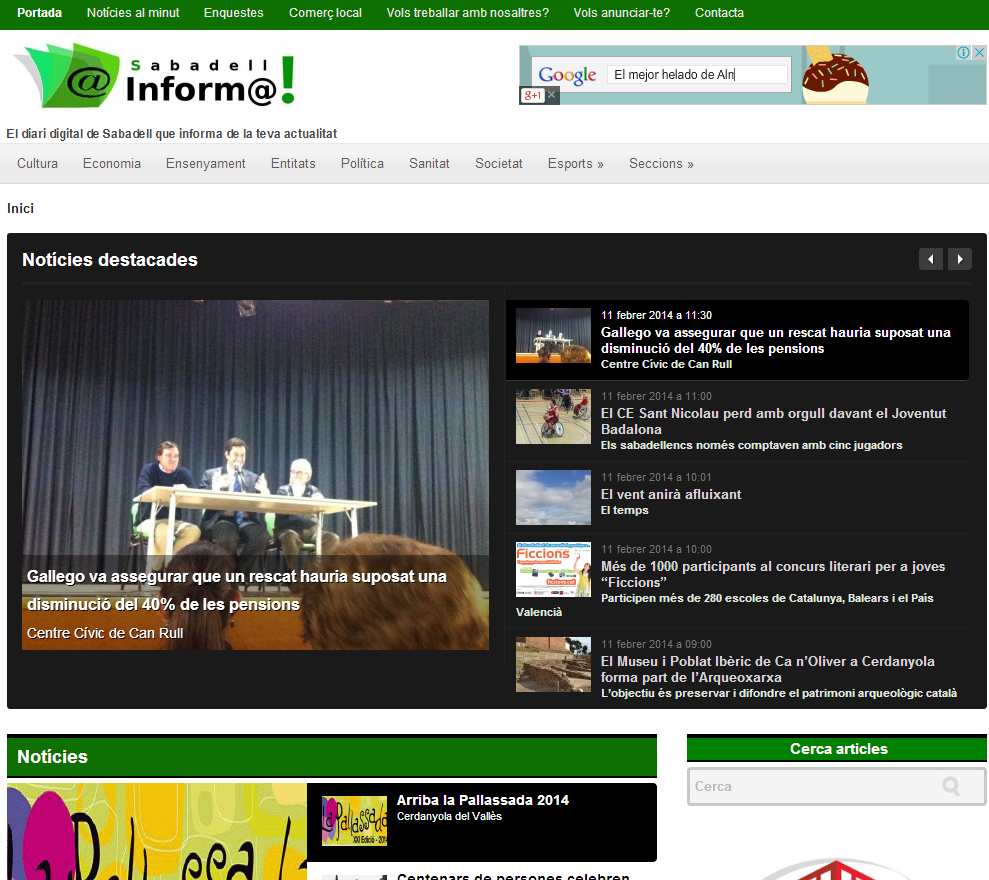Click the Cerca search input field
The image size is (989, 880).
(836, 786)
